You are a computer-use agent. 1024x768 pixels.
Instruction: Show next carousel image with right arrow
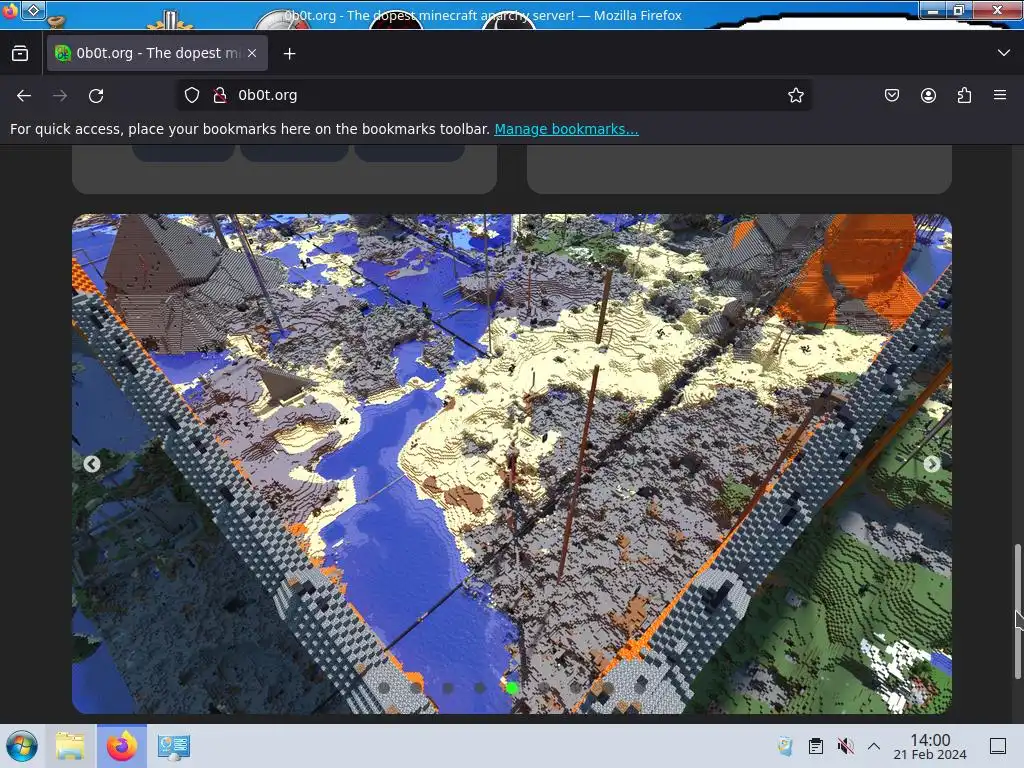(932, 464)
